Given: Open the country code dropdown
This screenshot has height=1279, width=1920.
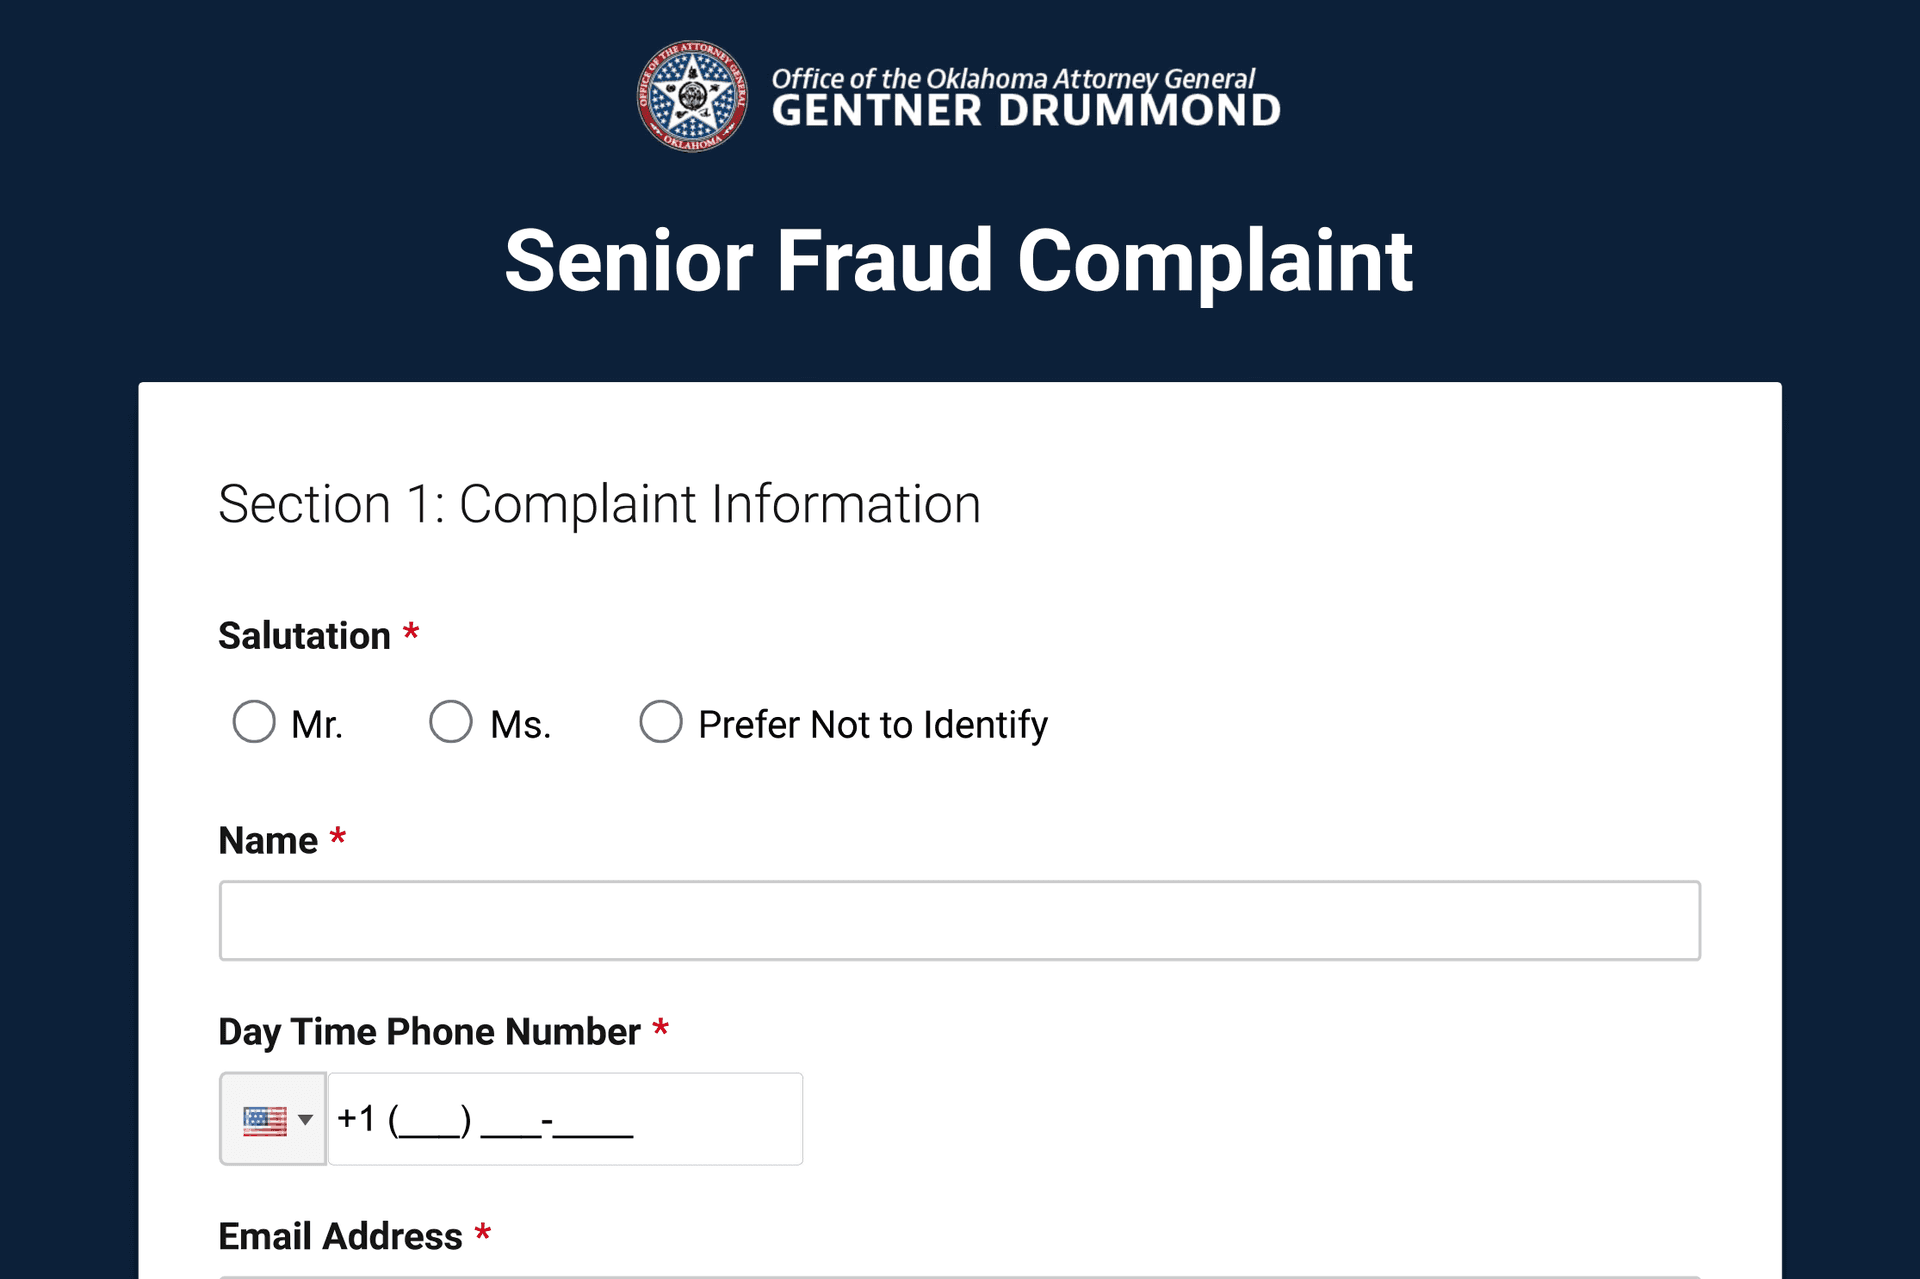Looking at the screenshot, I should pyautogui.click(x=273, y=1119).
